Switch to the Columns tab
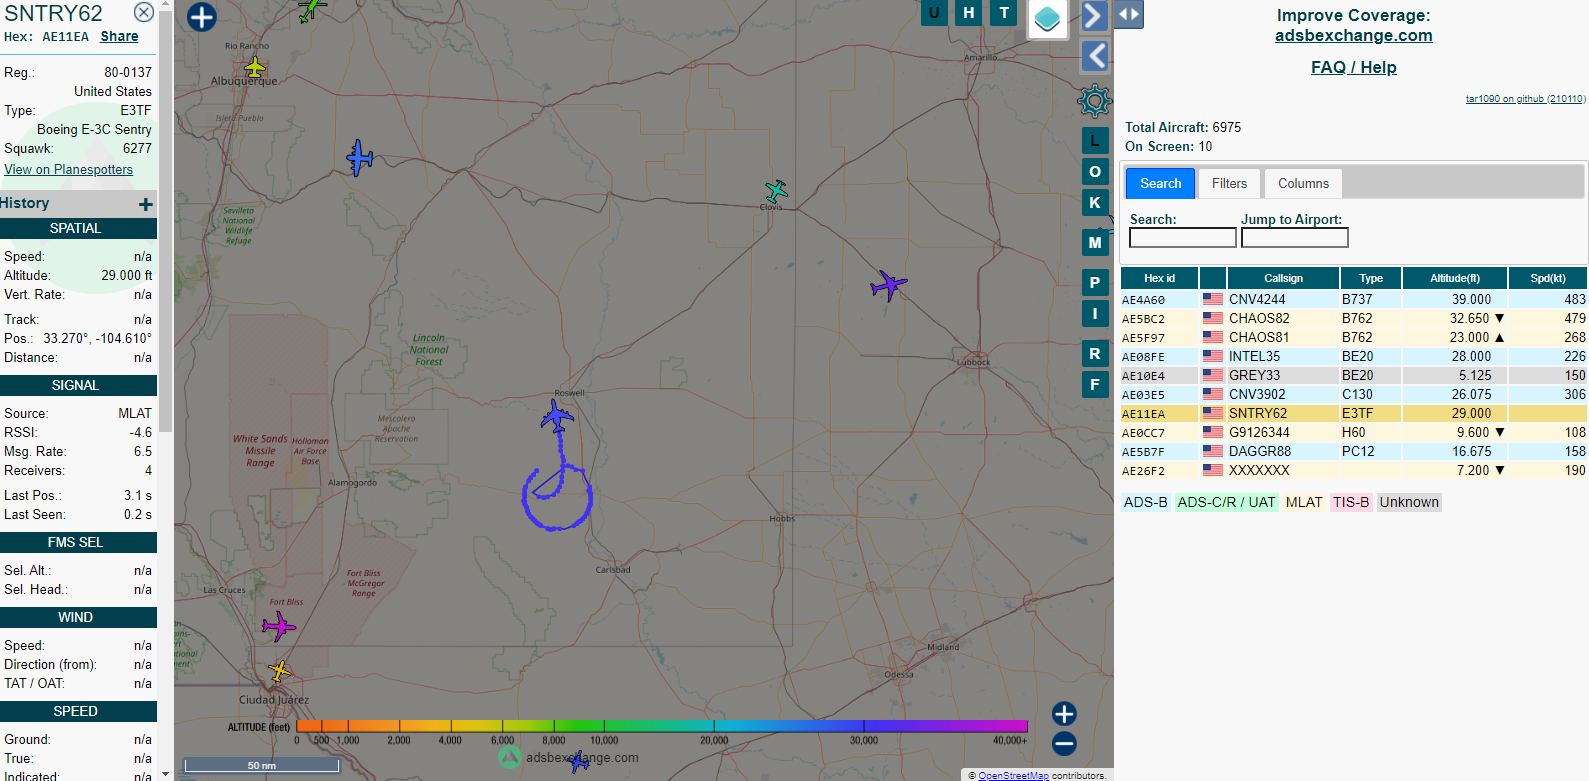Screen dimensions: 1589x781 [x=1303, y=183]
